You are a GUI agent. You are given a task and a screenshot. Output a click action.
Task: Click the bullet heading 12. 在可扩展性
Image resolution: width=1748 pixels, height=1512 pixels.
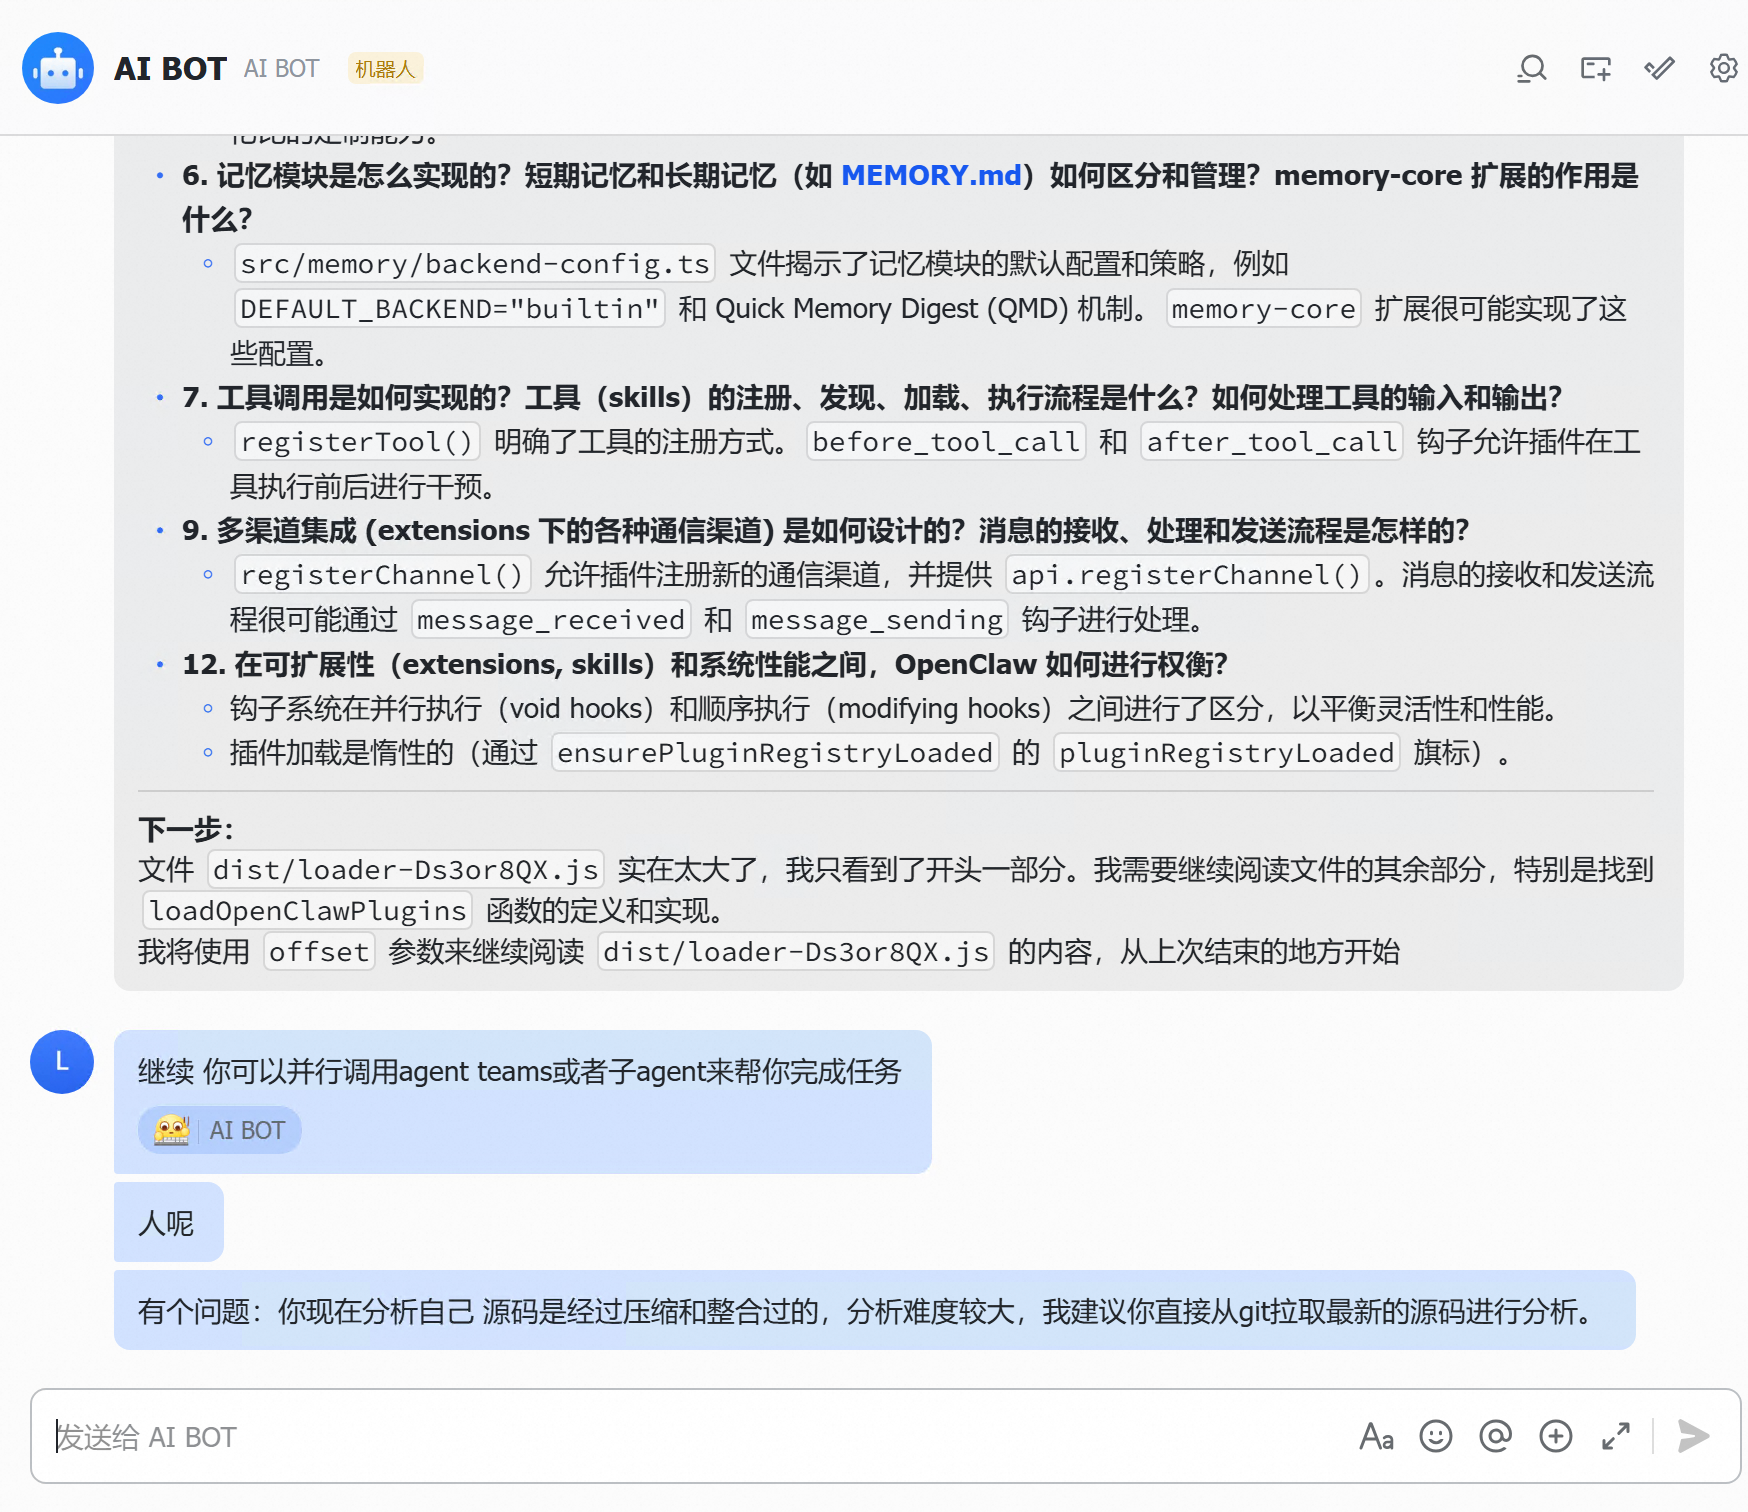(x=705, y=664)
